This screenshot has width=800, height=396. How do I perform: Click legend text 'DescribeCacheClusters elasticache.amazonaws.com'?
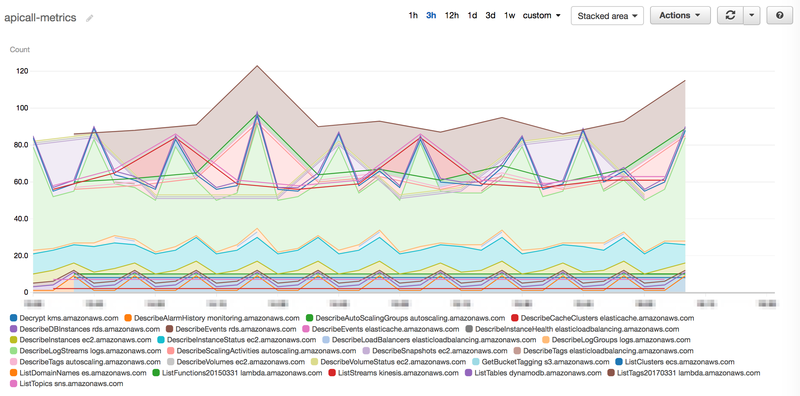(x=608, y=318)
